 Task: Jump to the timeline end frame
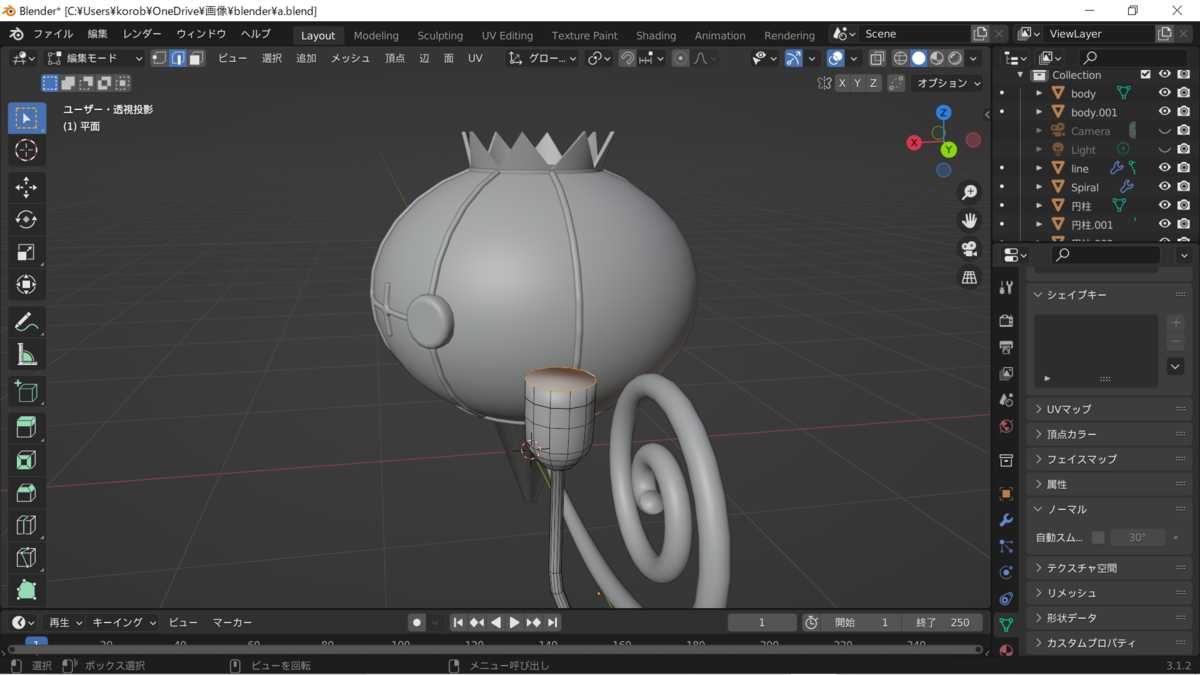(x=552, y=622)
